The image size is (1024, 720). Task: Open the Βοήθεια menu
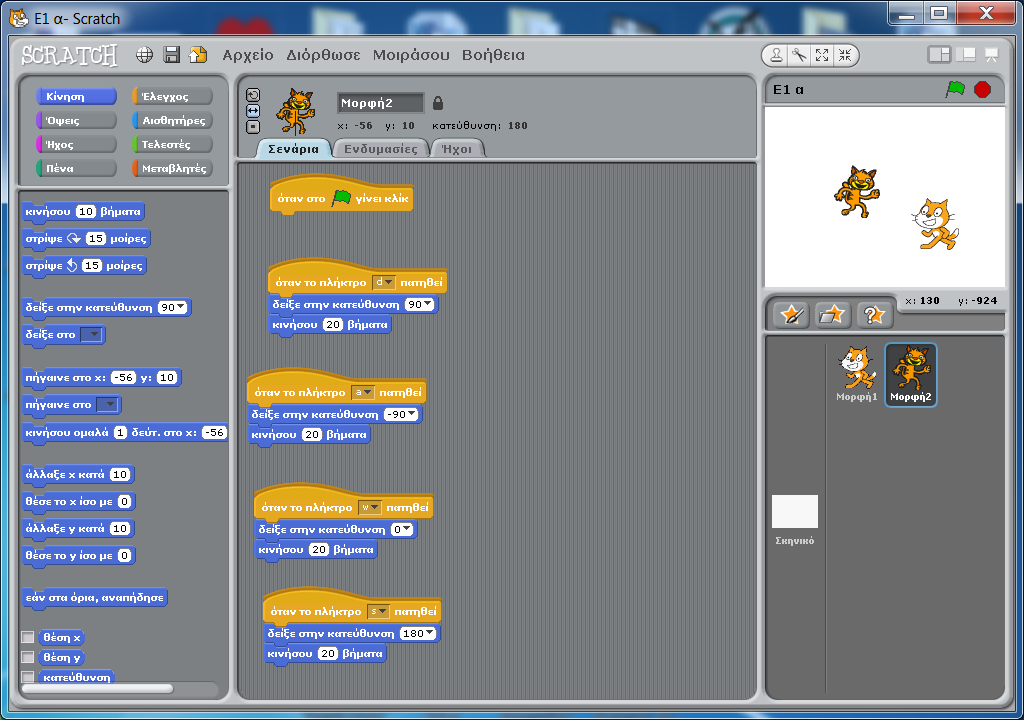click(493, 55)
